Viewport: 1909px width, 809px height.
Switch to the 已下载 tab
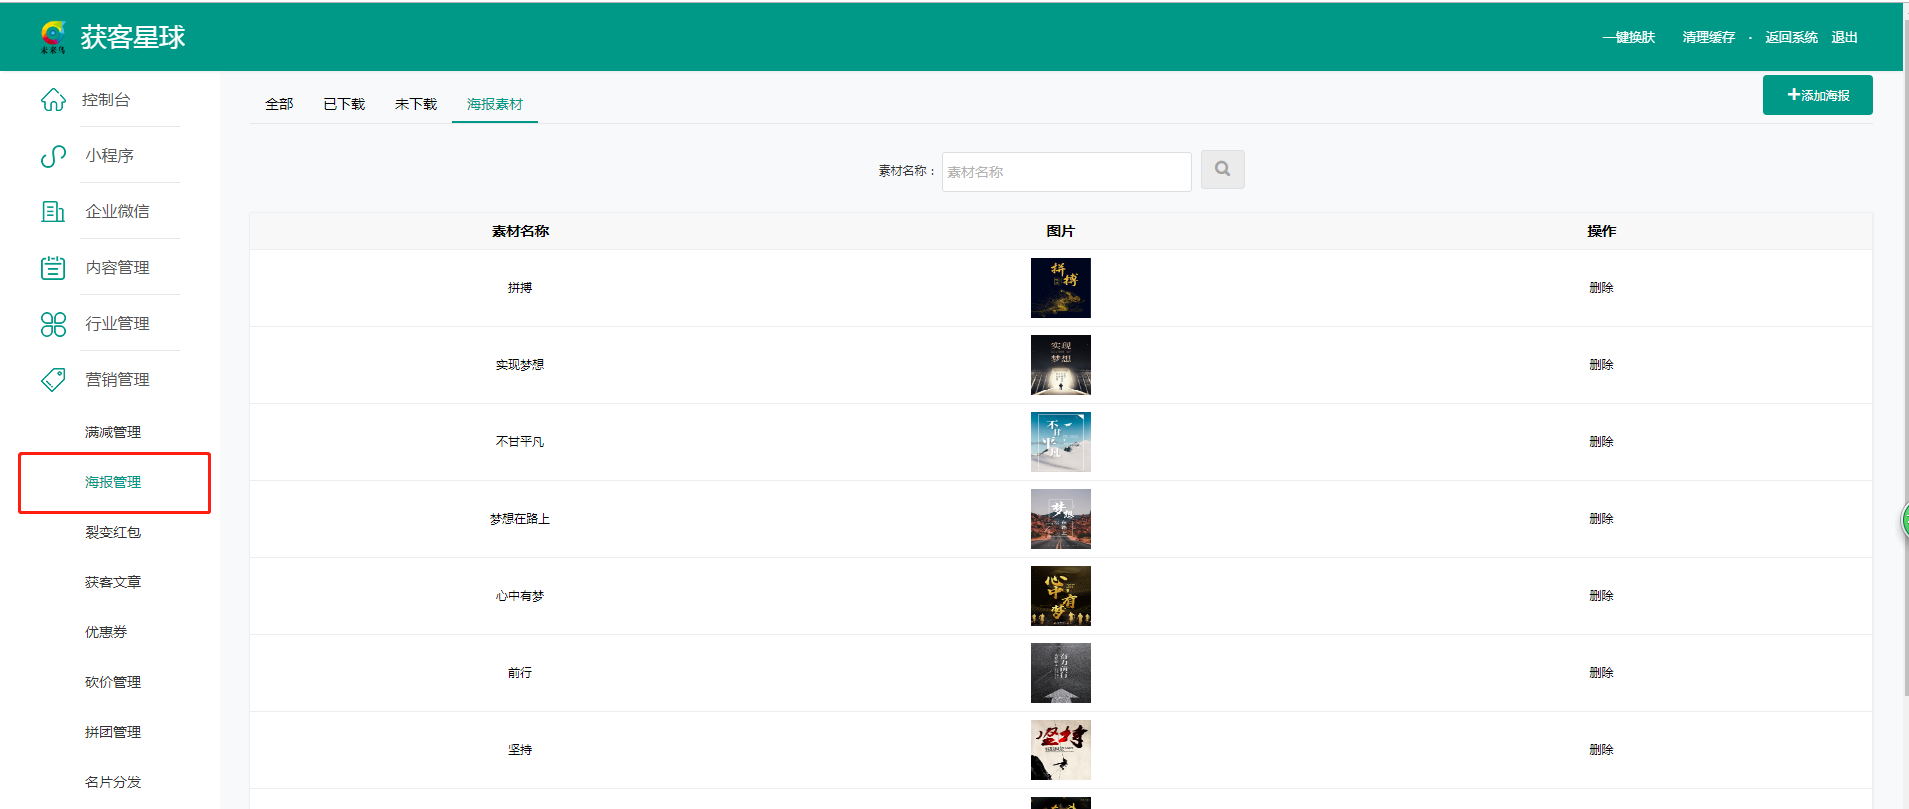pyautogui.click(x=344, y=104)
